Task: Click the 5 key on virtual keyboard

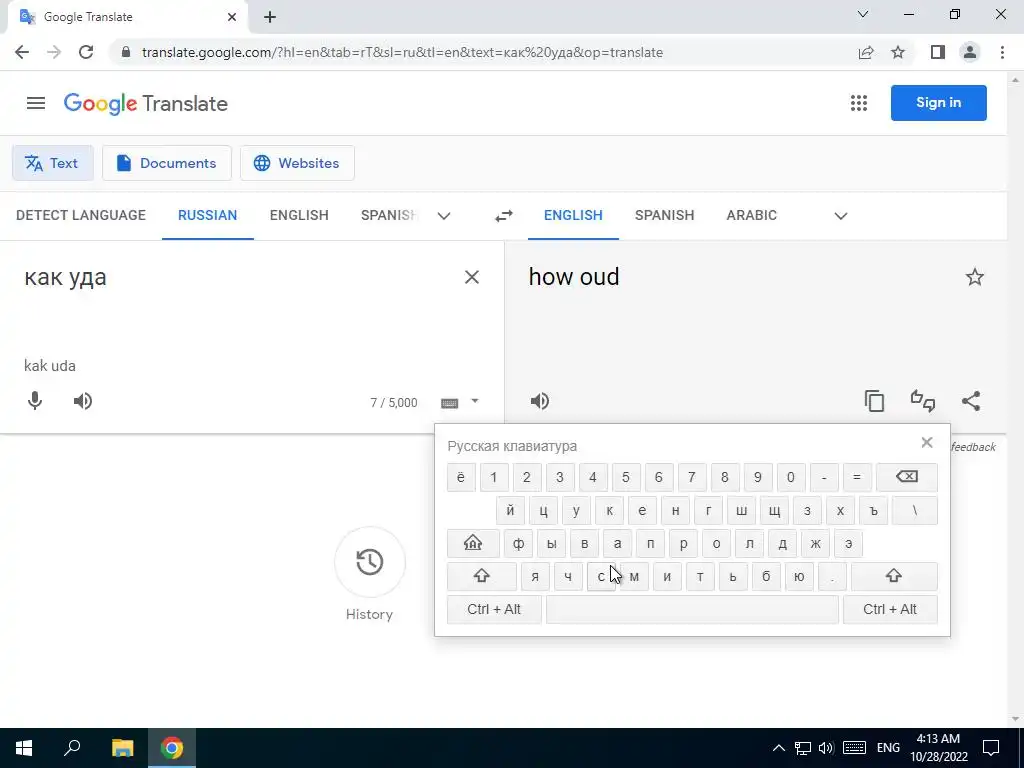Action: pos(626,477)
